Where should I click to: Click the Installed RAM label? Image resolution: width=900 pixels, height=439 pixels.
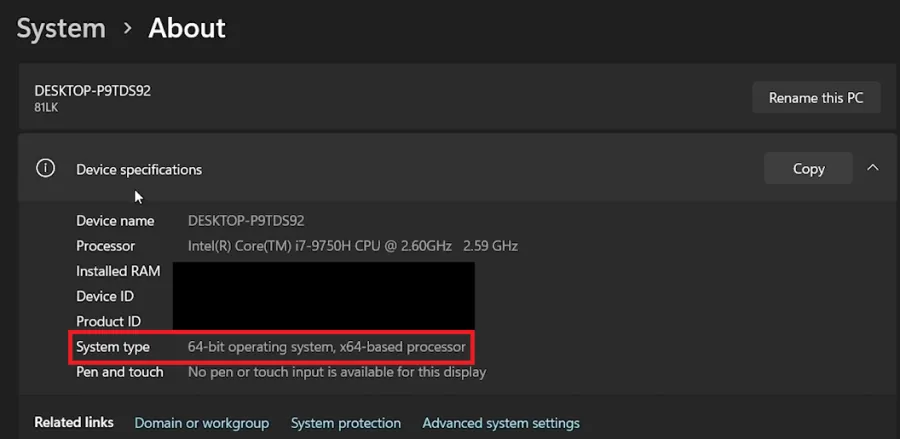[118, 271]
